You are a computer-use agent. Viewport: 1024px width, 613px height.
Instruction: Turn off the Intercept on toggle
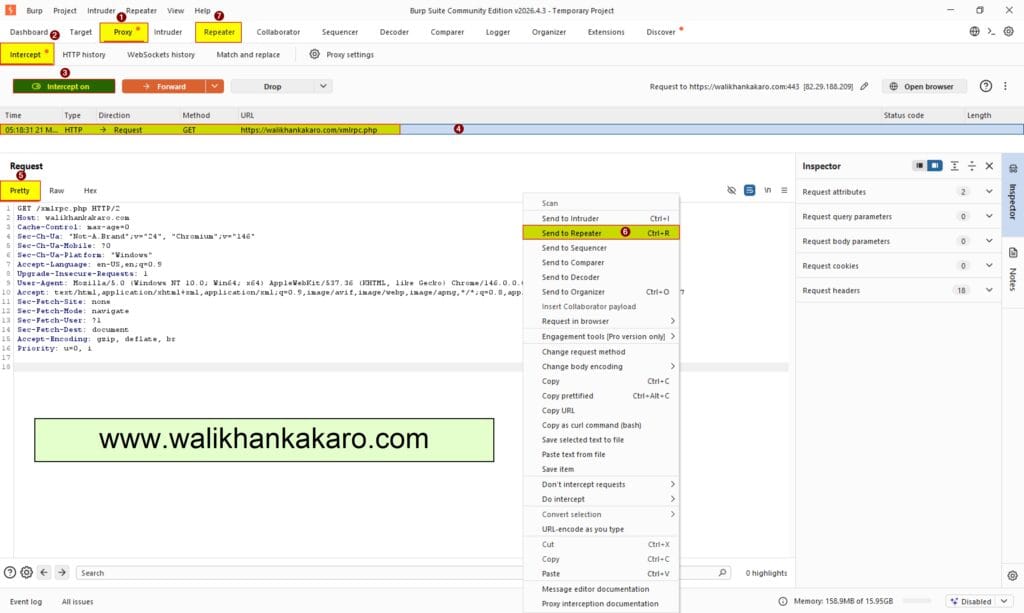click(x=64, y=86)
